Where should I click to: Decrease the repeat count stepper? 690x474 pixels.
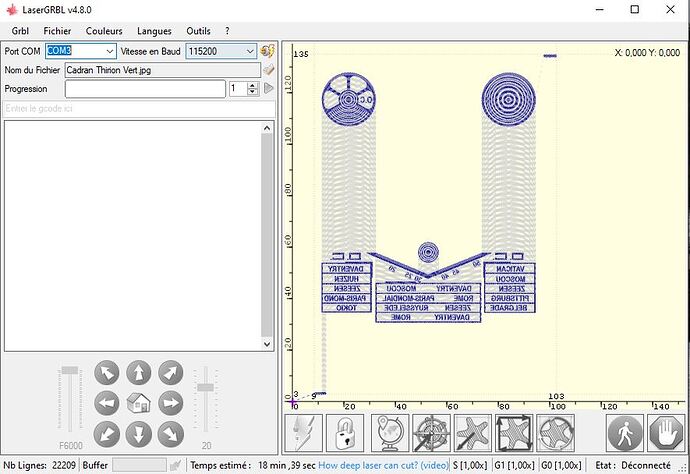[x=253, y=92]
